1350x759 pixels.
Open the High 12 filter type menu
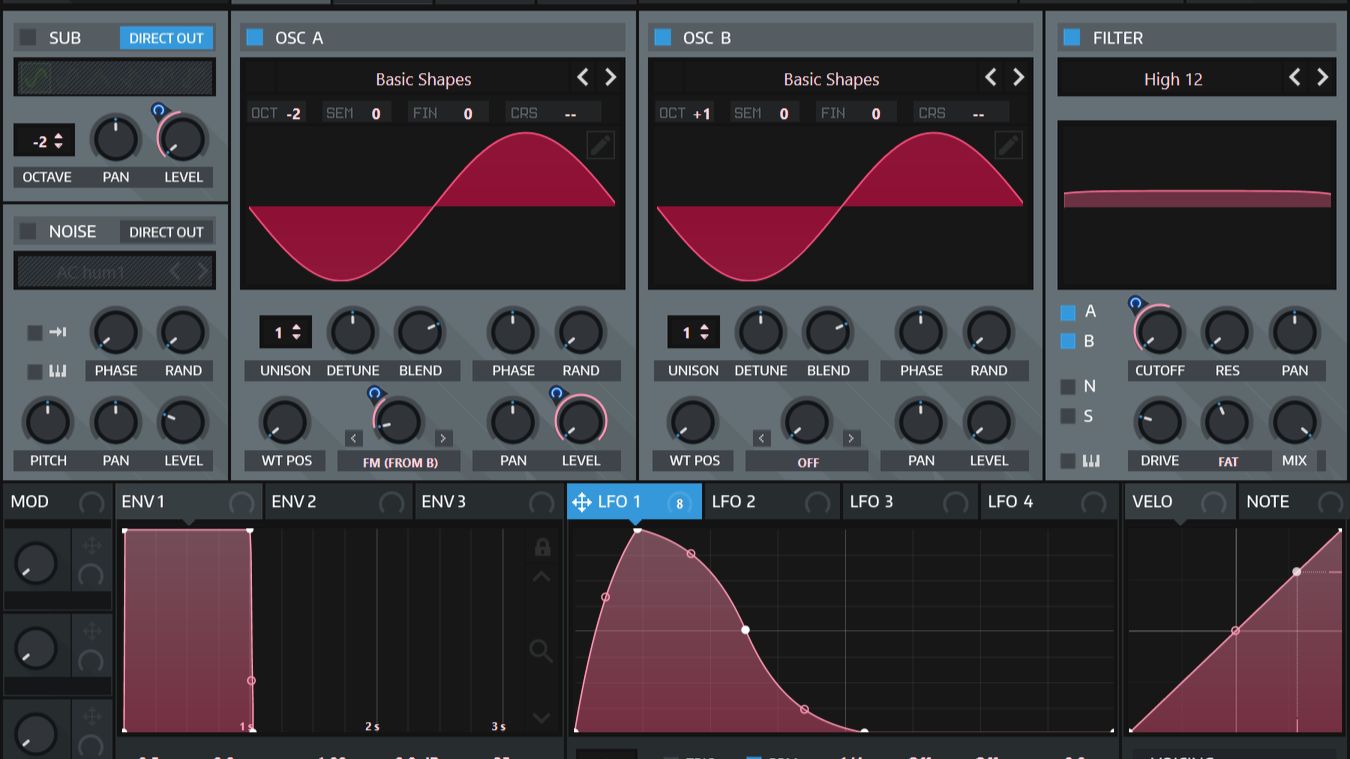(x=1173, y=79)
